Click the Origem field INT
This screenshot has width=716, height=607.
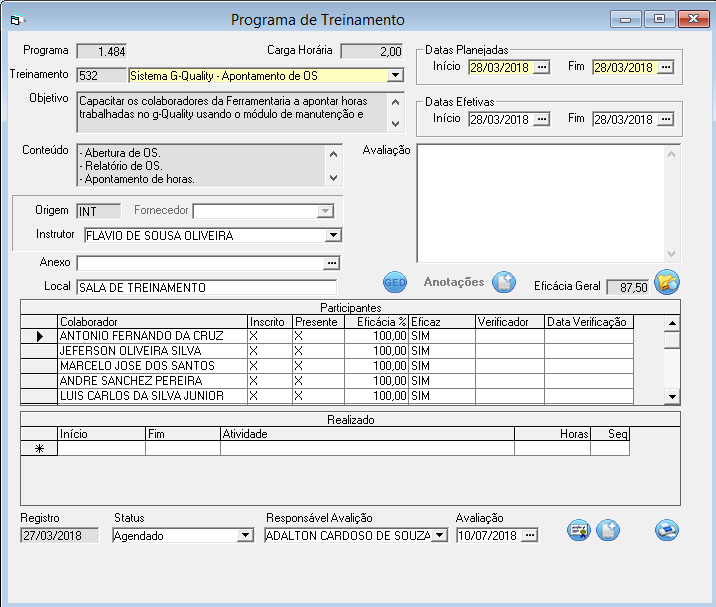99,211
